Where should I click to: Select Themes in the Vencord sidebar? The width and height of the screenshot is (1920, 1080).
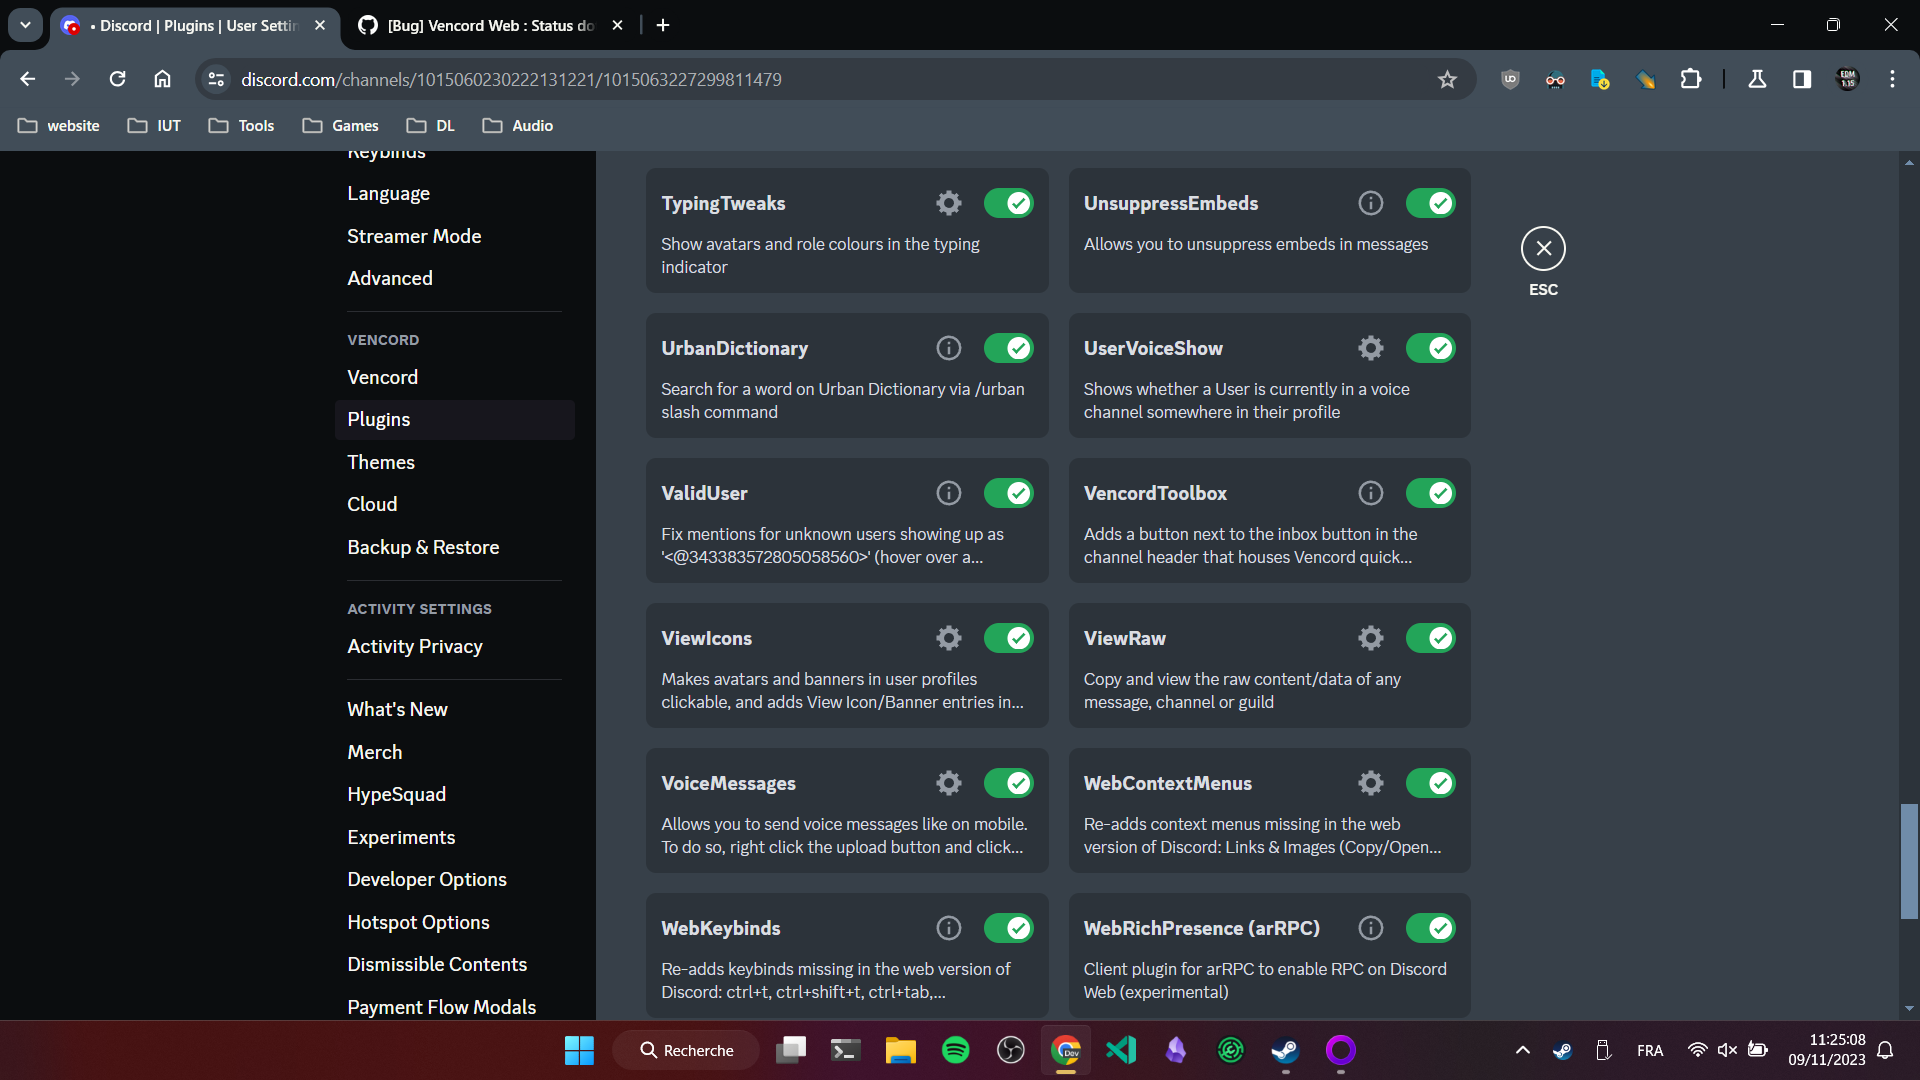381,461
